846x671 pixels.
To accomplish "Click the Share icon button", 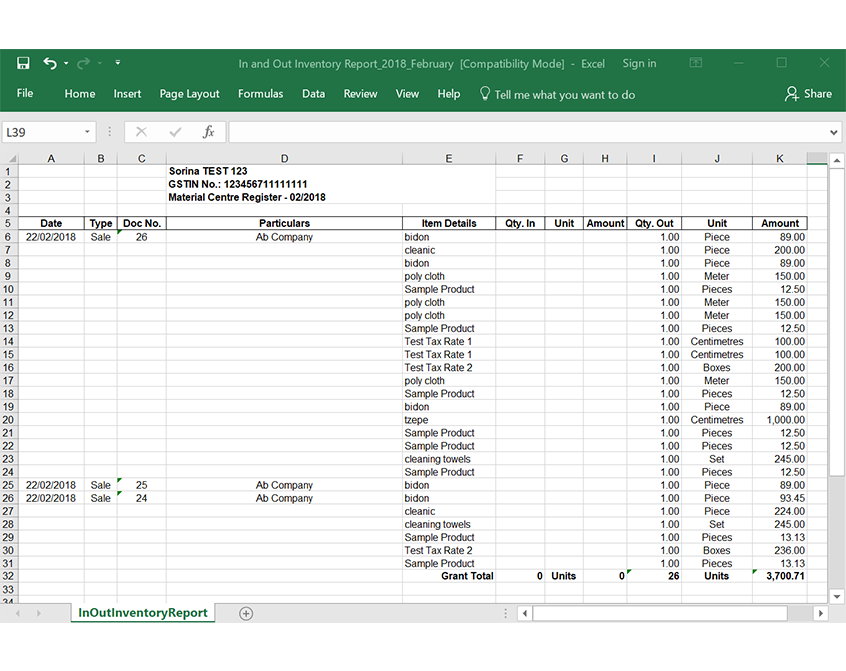I will (x=808, y=94).
